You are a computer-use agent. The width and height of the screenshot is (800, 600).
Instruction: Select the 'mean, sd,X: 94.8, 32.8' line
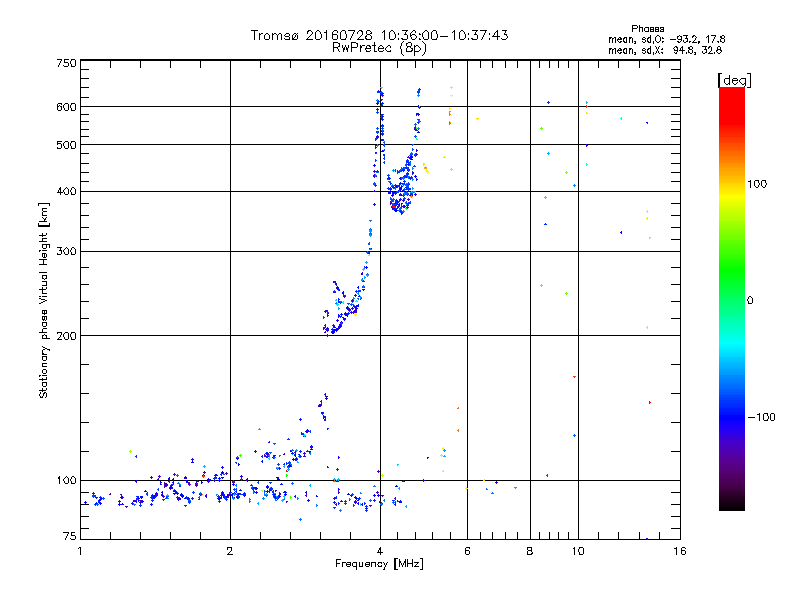pos(665,50)
